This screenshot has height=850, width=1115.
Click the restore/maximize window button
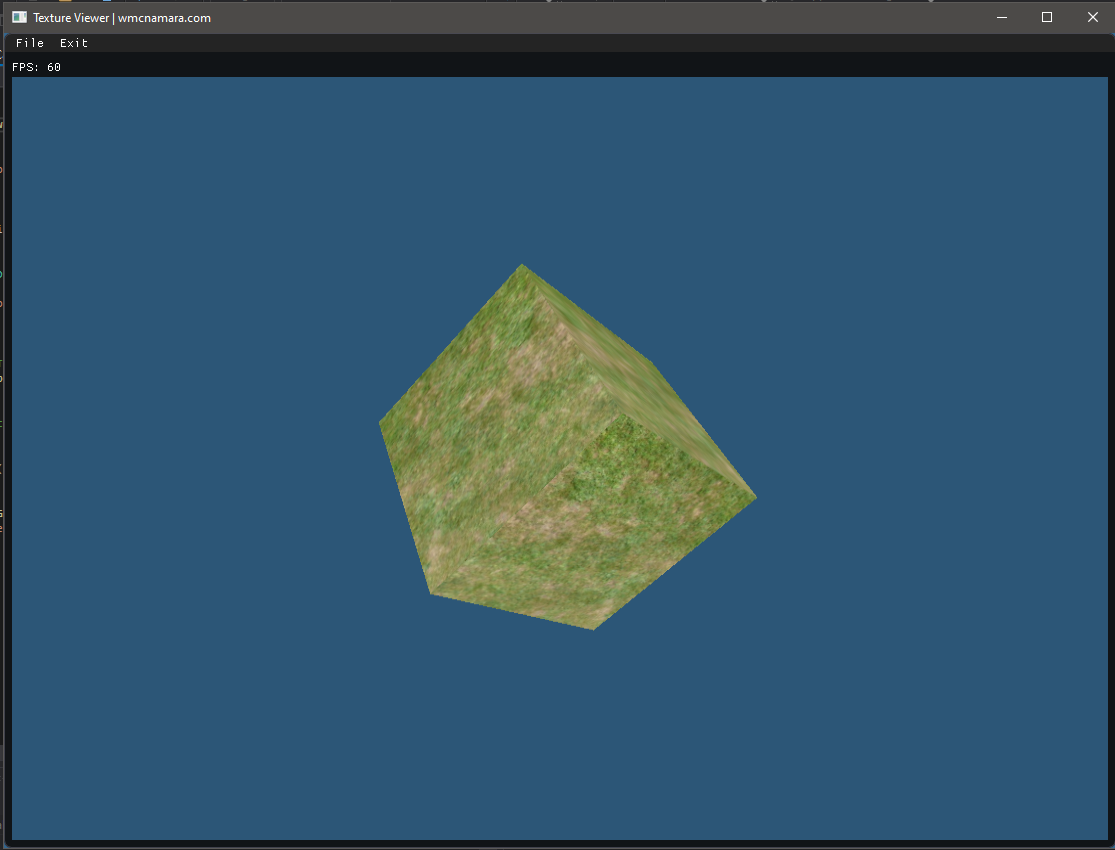tap(1046, 17)
